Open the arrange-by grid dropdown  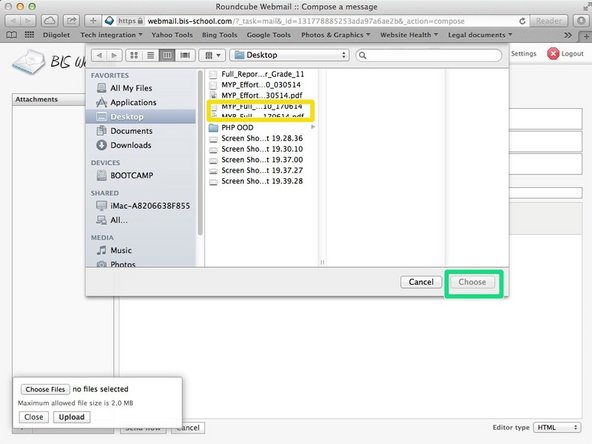click(213, 56)
